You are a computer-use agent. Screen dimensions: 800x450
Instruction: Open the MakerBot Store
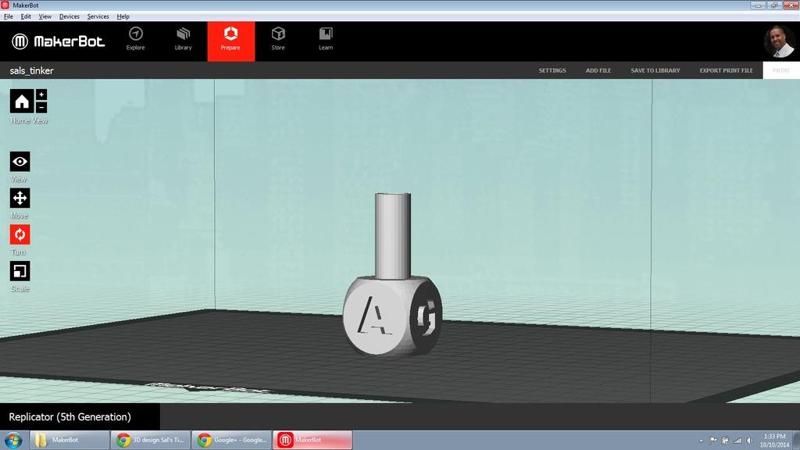pos(278,40)
